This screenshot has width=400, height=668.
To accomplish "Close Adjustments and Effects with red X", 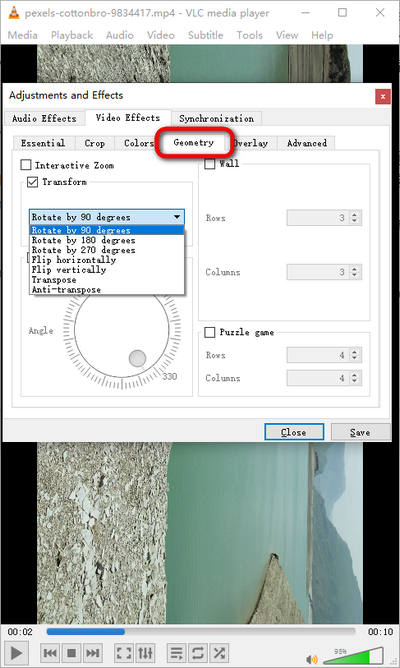I will (x=383, y=97).
